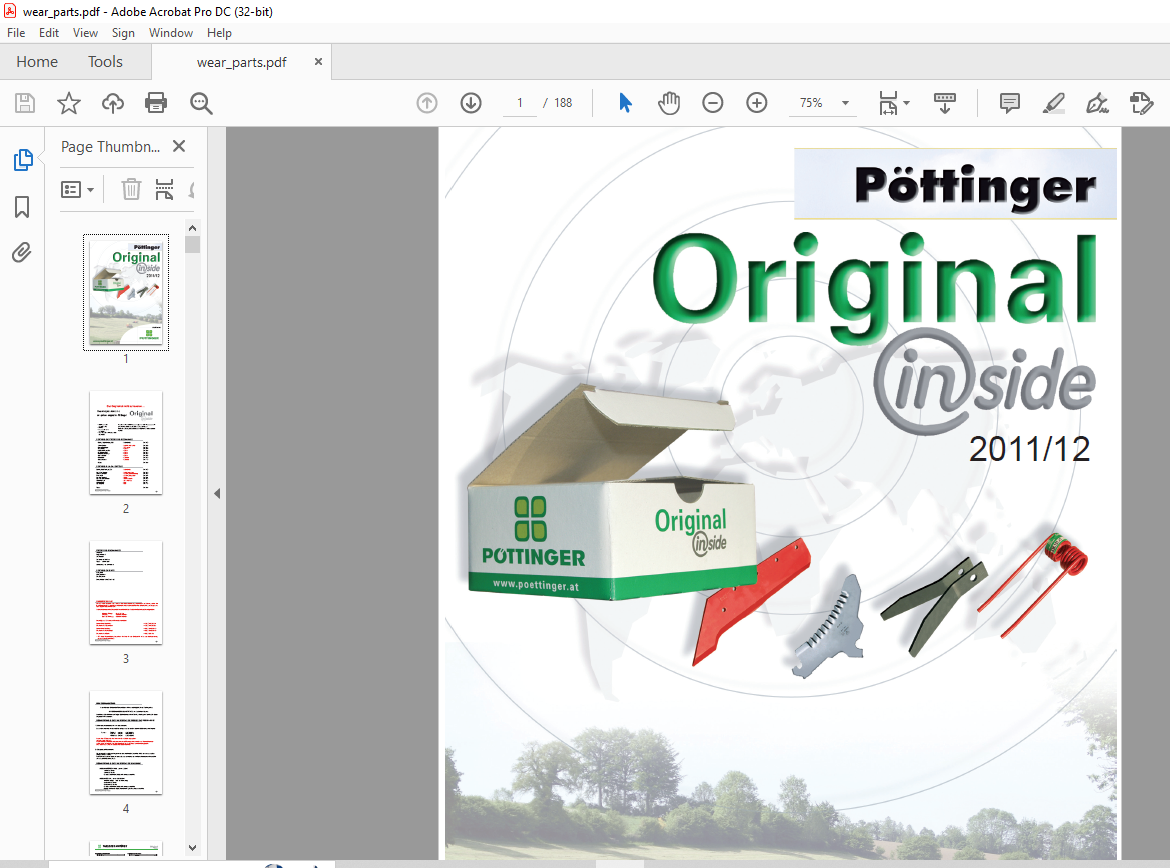Select the Highlight text tool
This screenshot has height=868, width=1170.
(x=1054, y=103)
